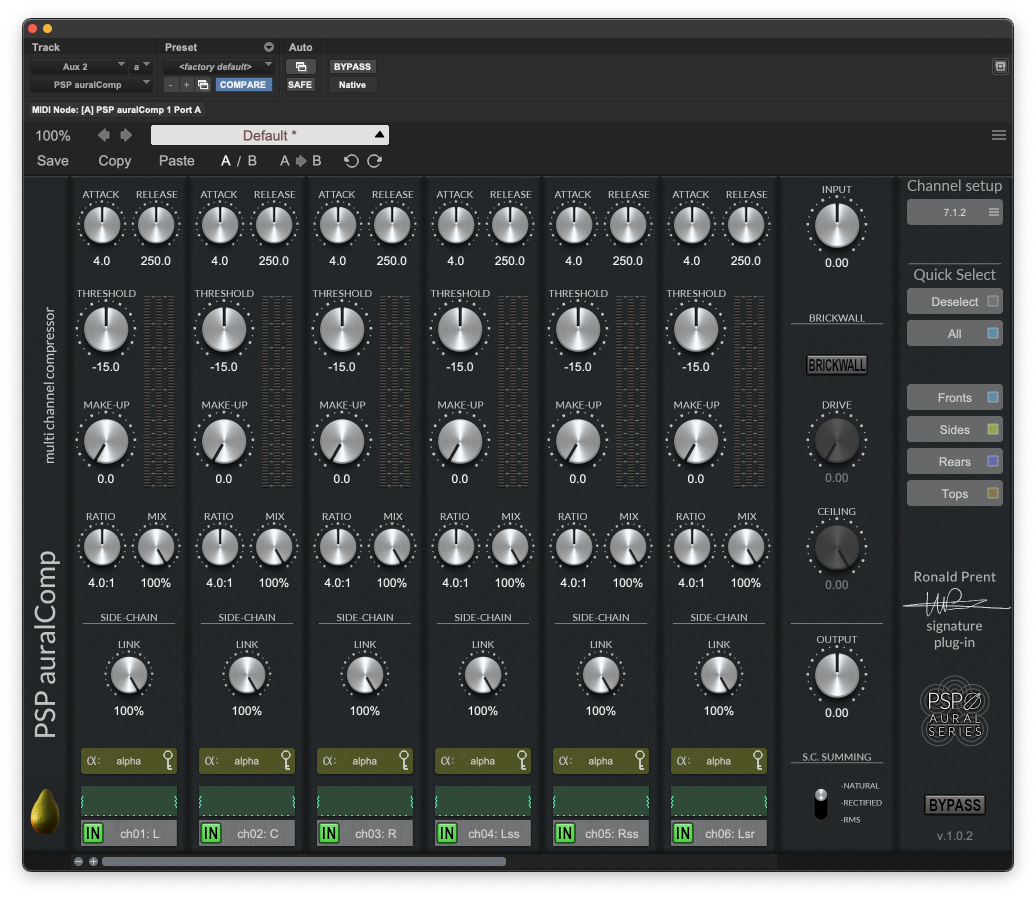Click the key icon on ch01 alpha box
The image size is (1036, 898).
click(x=168, y=761)
